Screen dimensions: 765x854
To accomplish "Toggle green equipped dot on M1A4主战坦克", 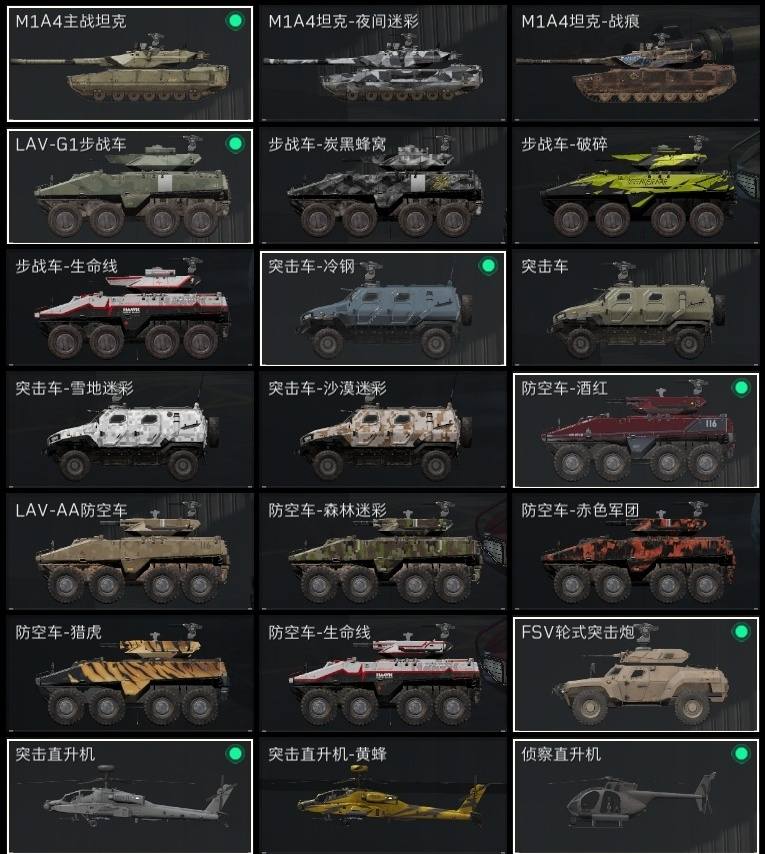I will click(x=235, y=21).
